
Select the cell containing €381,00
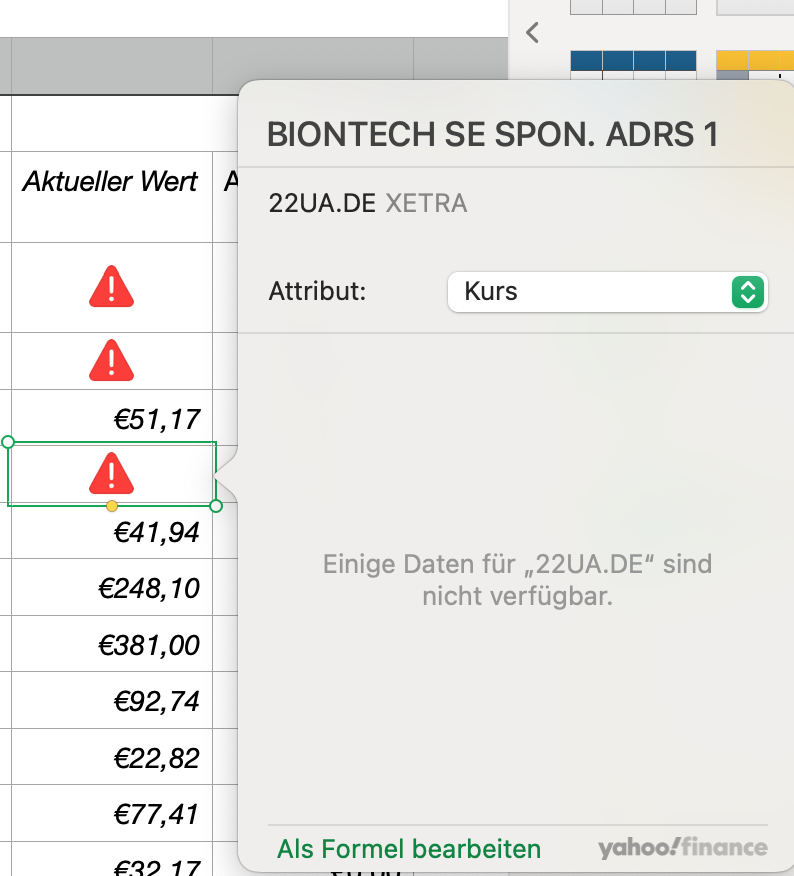111,644
